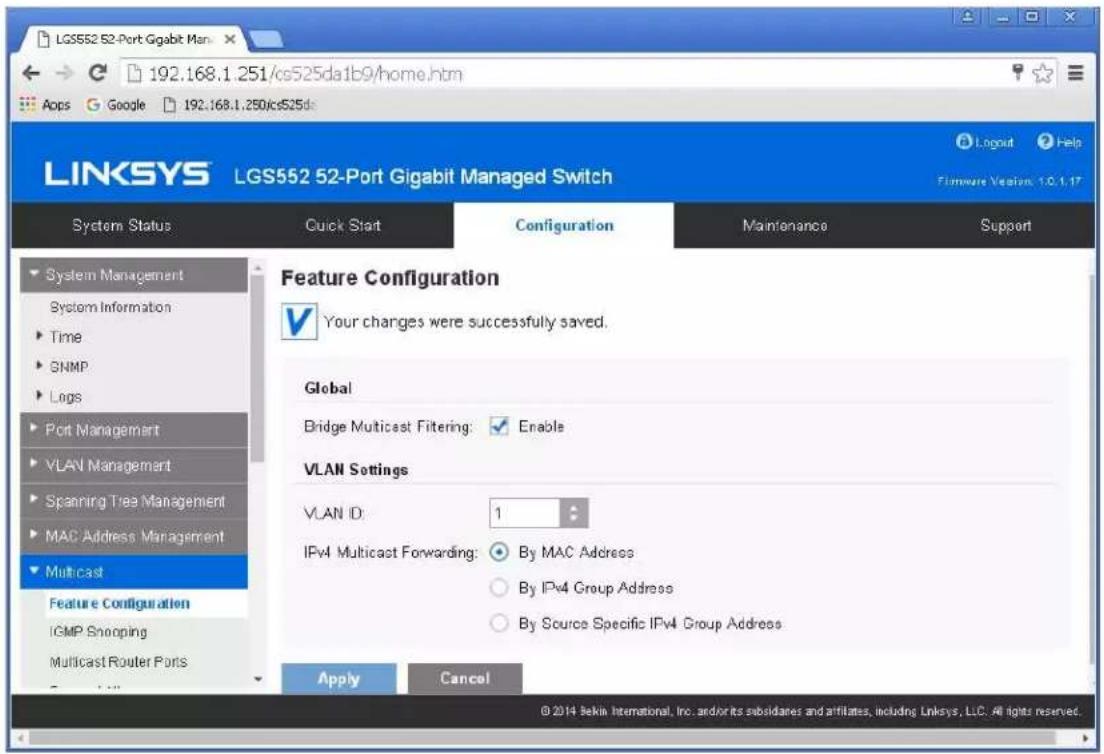Viewport: 1104px width, 754px height.
Task: Select By MAC Address radio button
Action: (498, 552)
